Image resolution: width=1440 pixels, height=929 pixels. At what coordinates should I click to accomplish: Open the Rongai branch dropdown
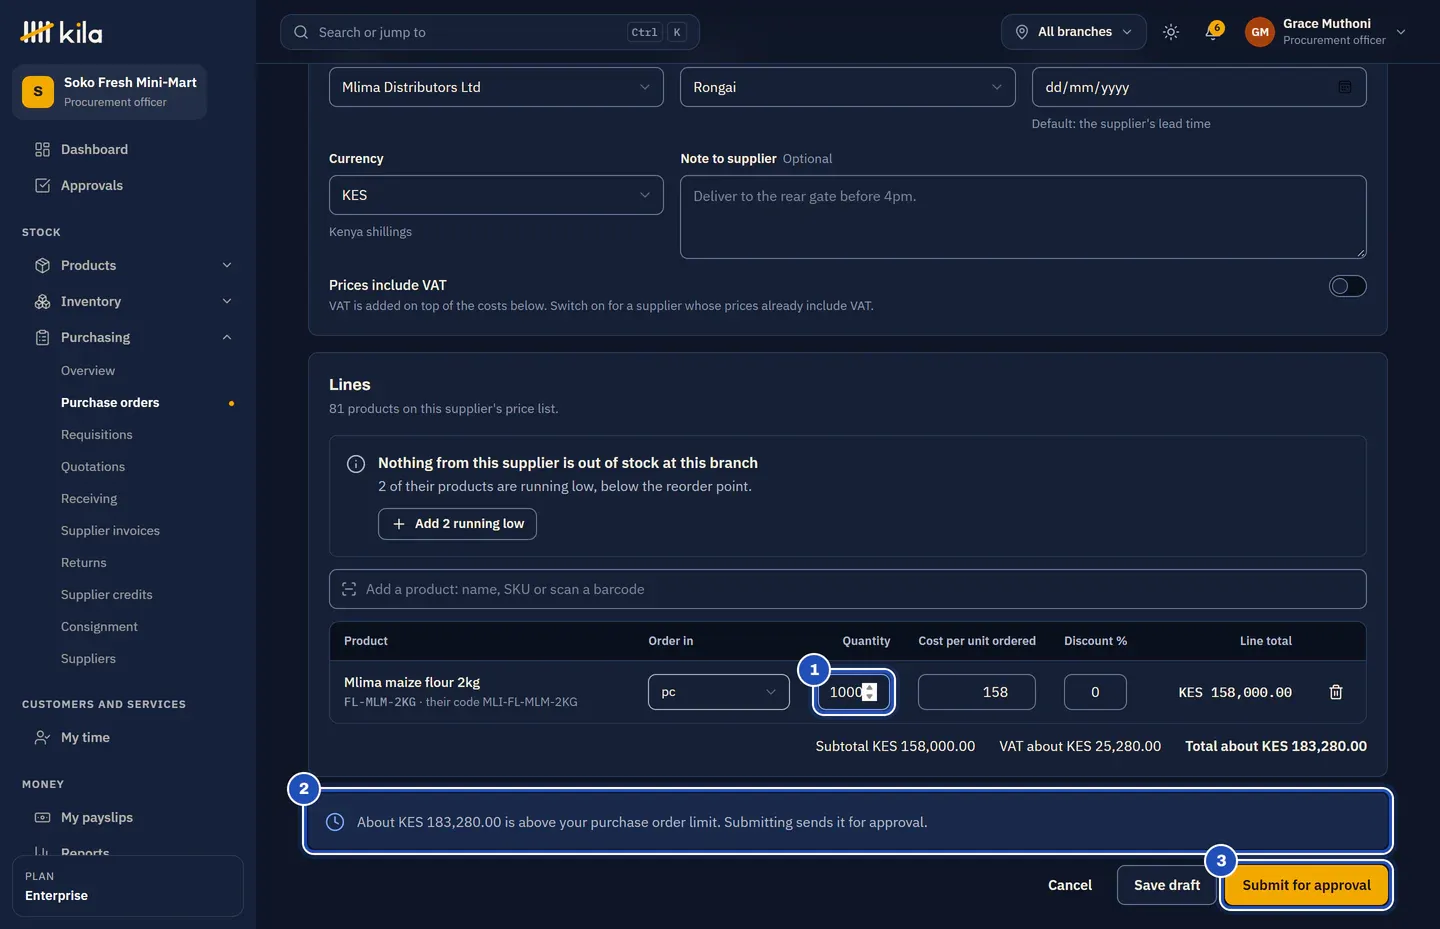(848, 87)
